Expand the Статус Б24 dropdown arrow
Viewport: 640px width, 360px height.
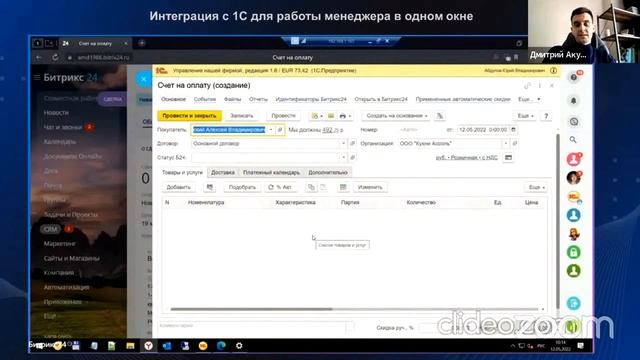coord(343,158)
